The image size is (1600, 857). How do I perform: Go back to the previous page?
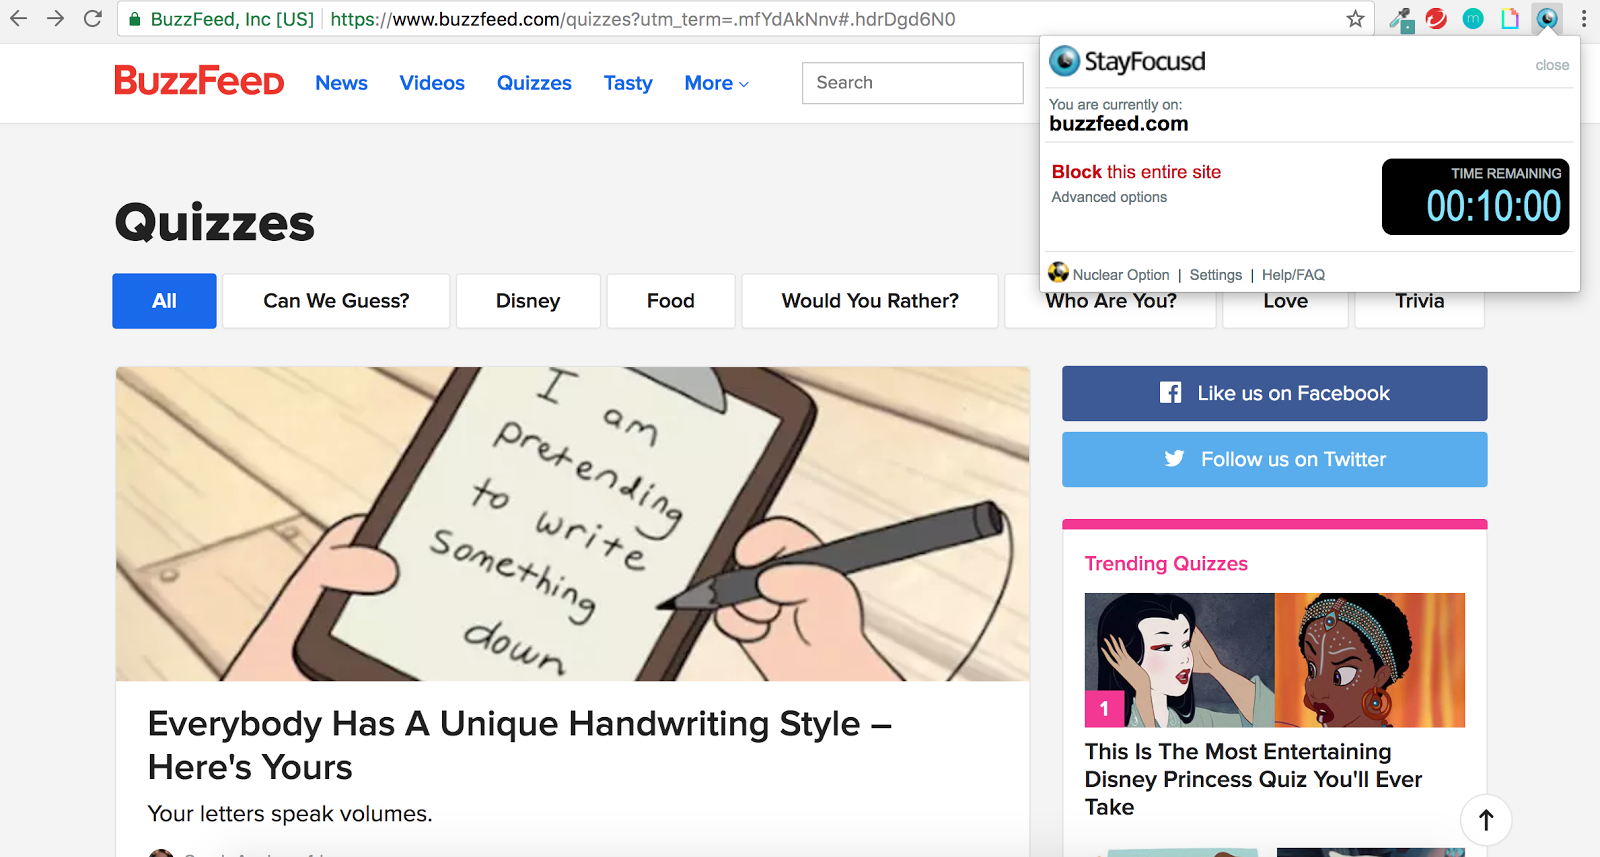click(18, 18)
